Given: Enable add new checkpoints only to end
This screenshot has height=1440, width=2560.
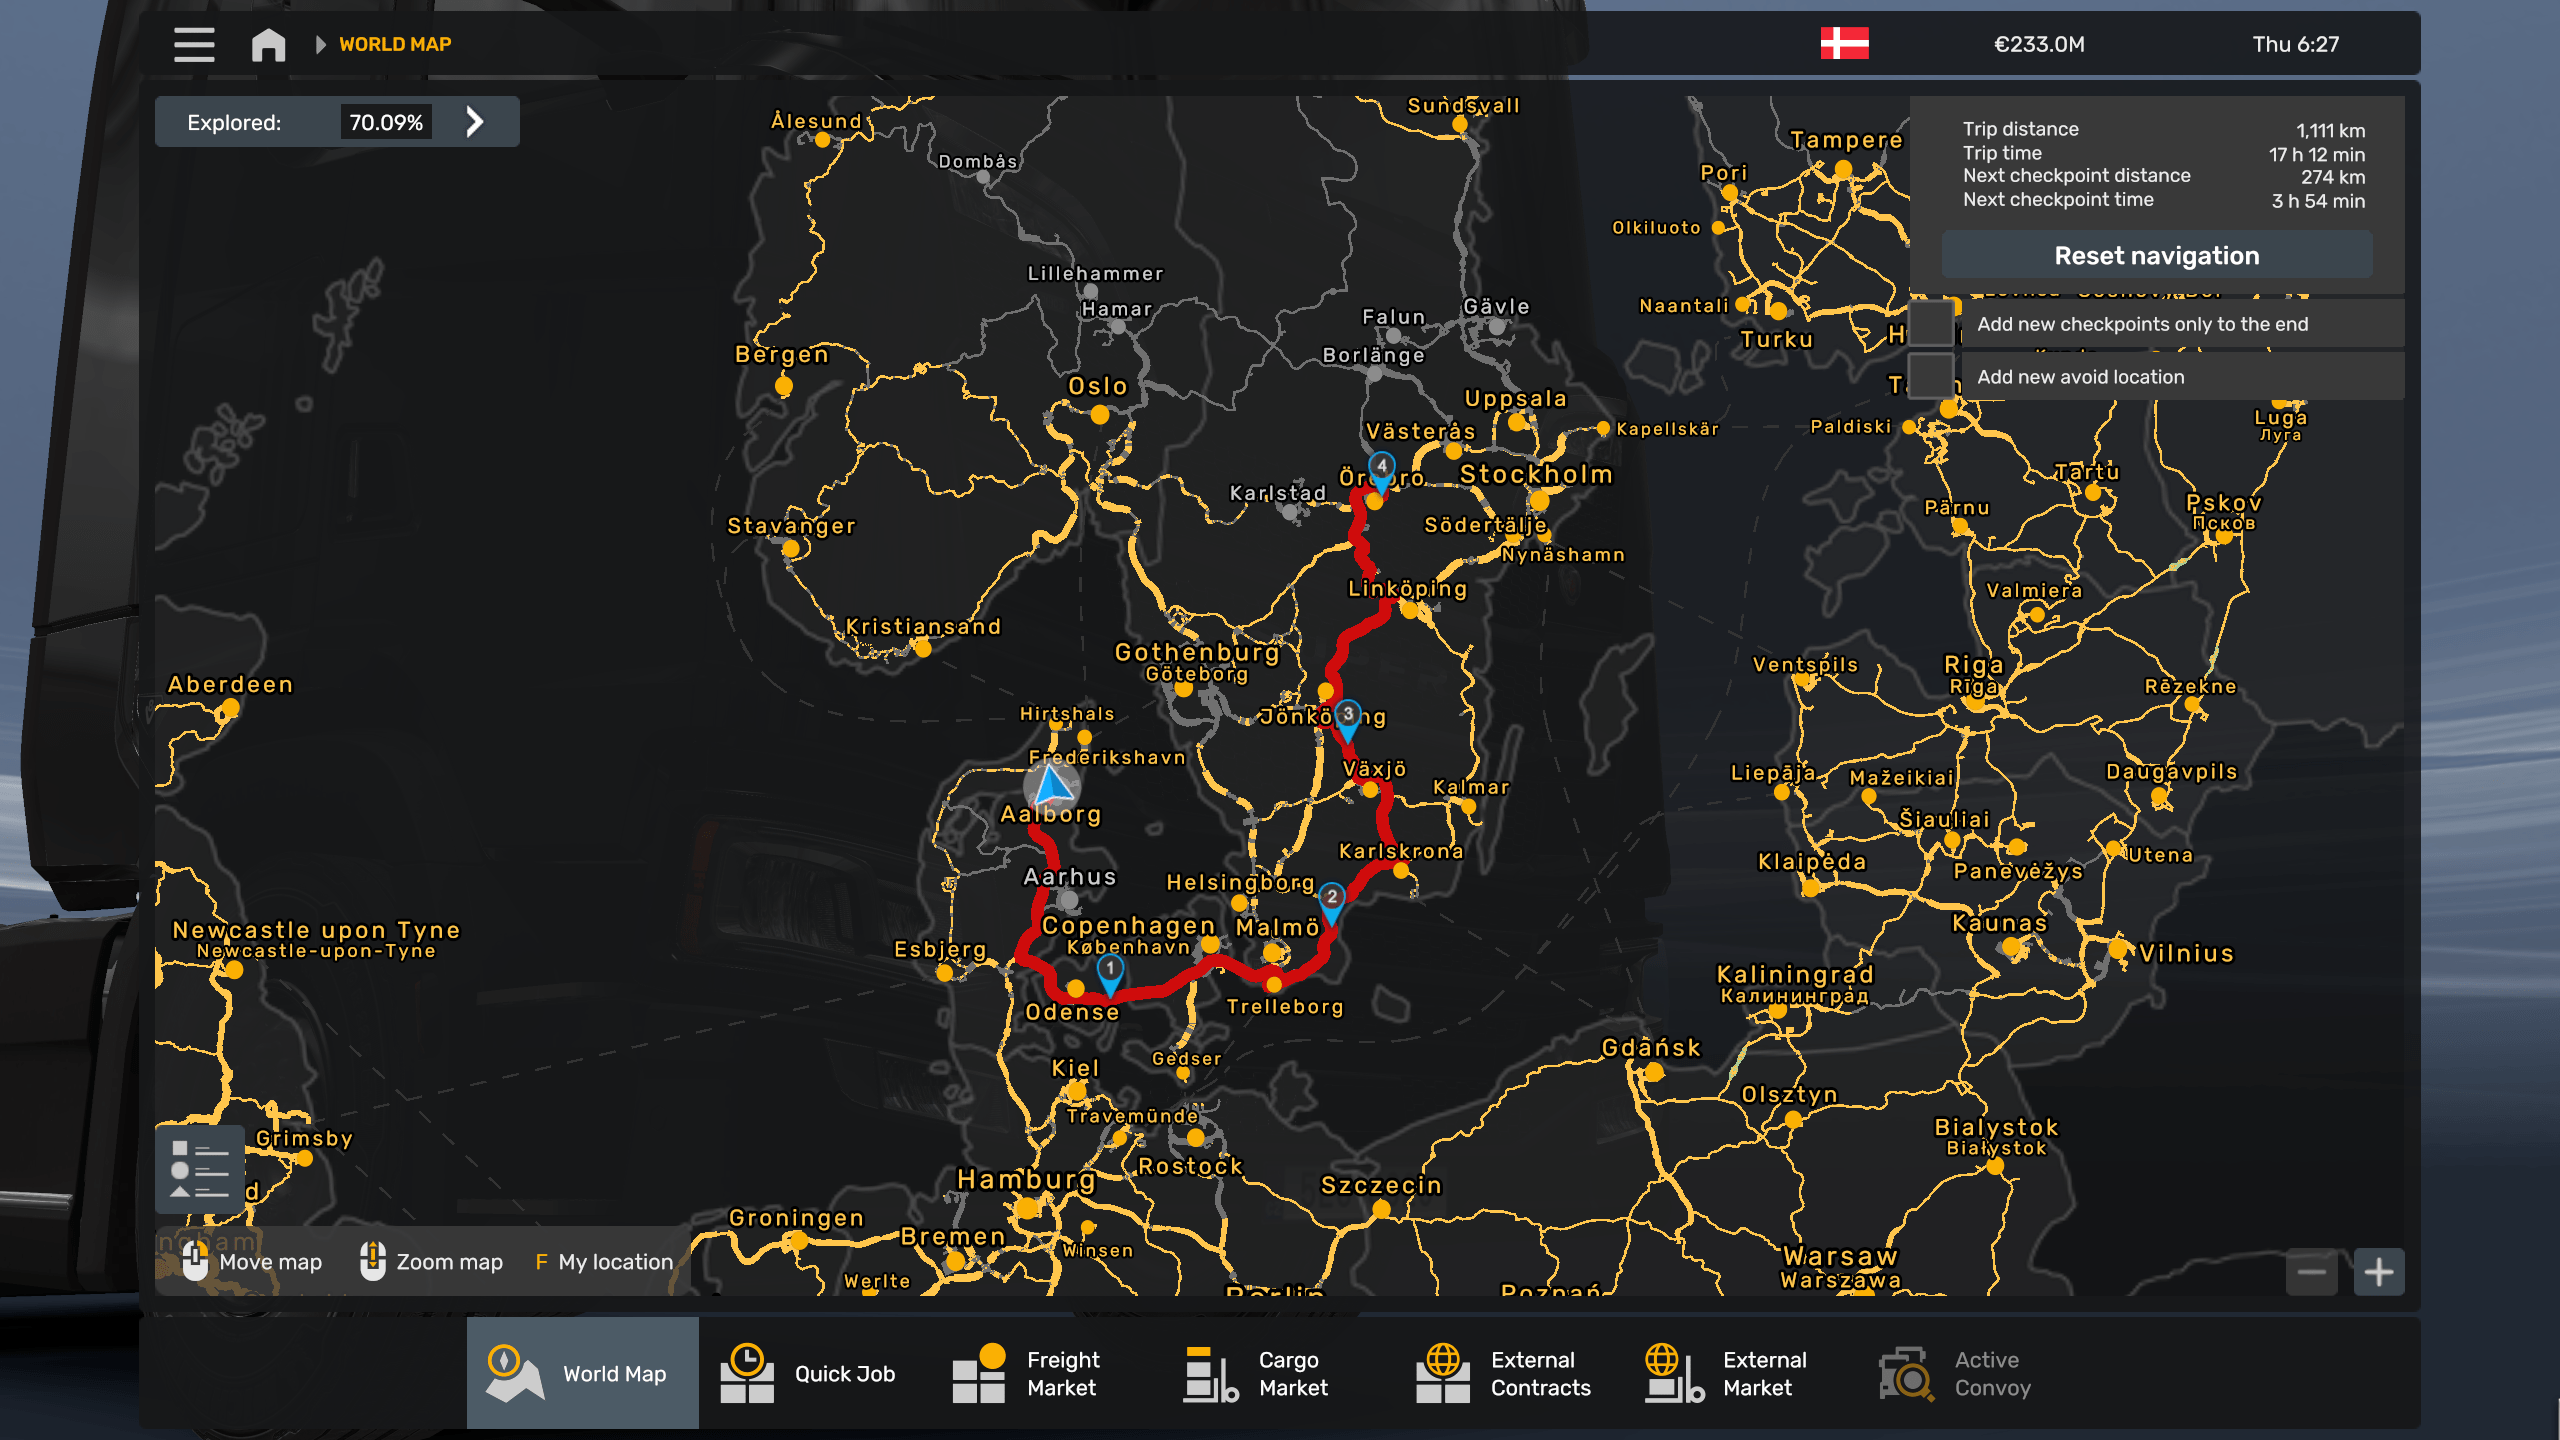Looking at the screenshot, I should click(1932, 324).
